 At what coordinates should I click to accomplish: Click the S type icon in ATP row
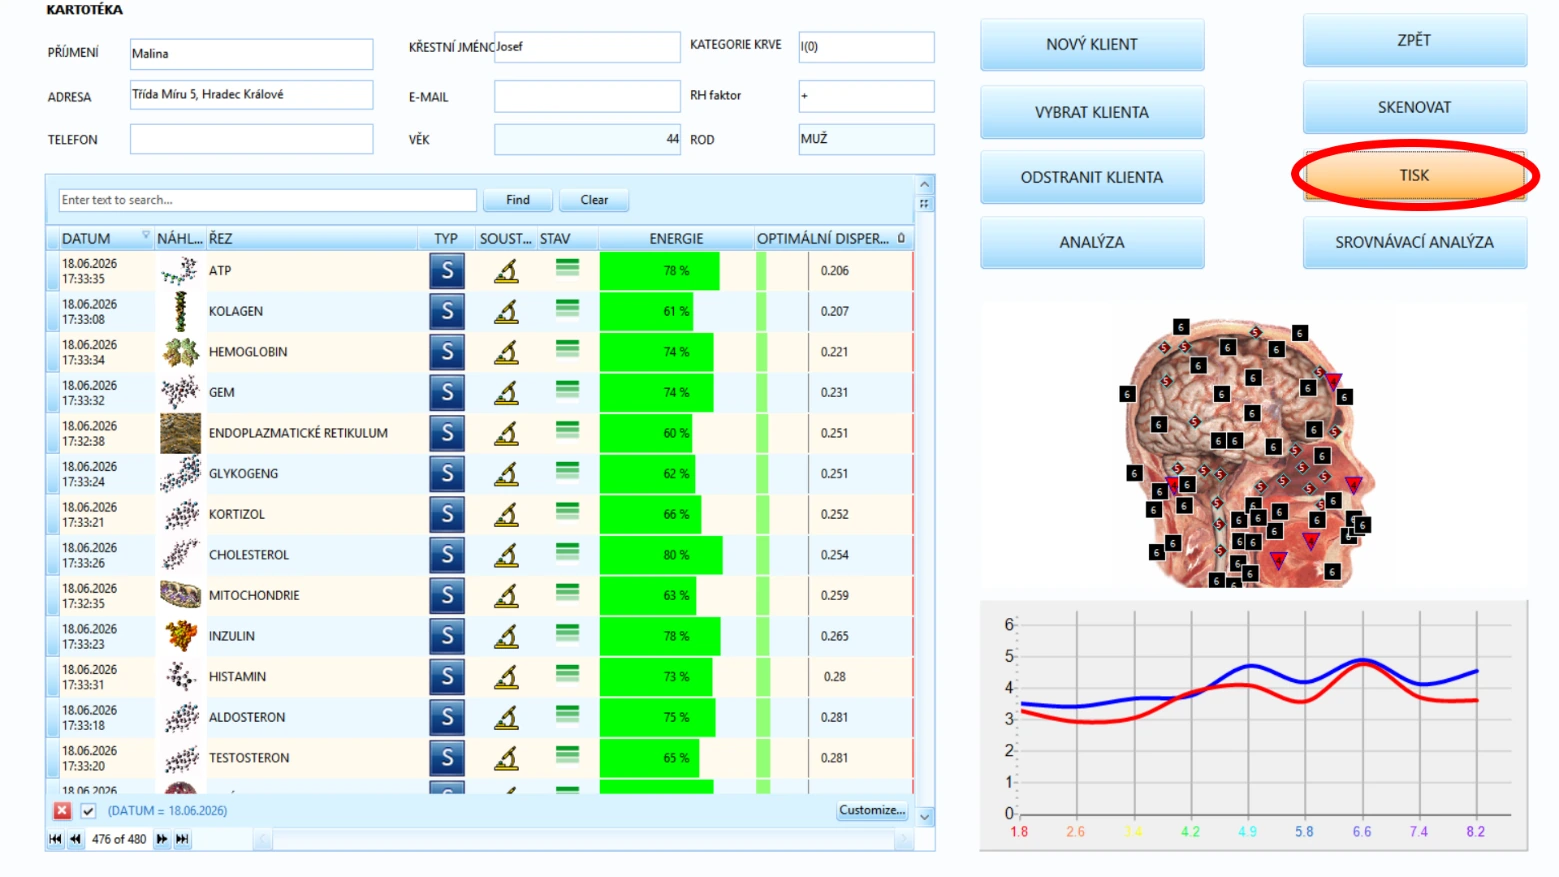click(447, 270)
